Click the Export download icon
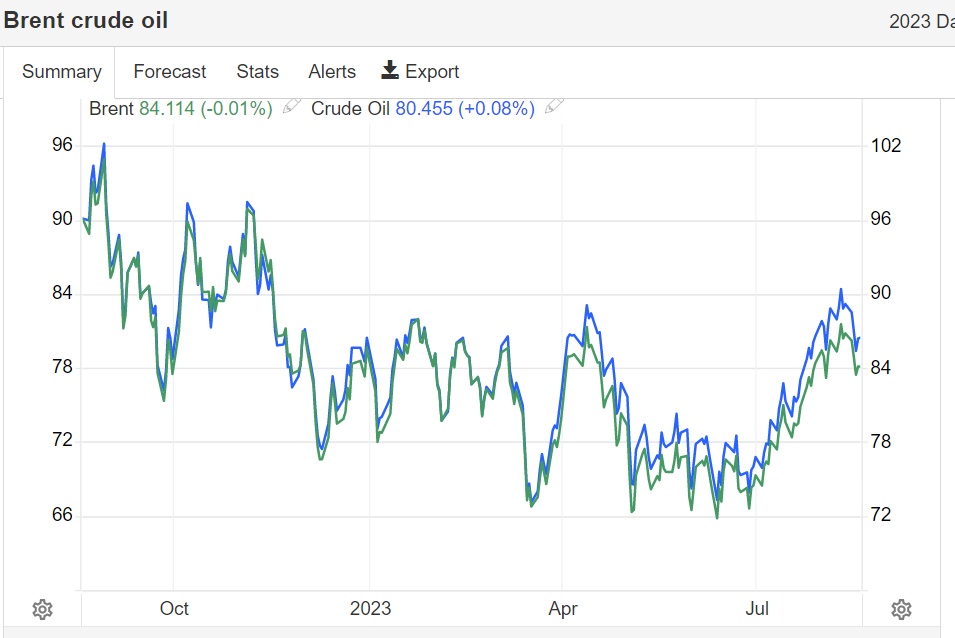955x638 pixels. tap(390, 70)
